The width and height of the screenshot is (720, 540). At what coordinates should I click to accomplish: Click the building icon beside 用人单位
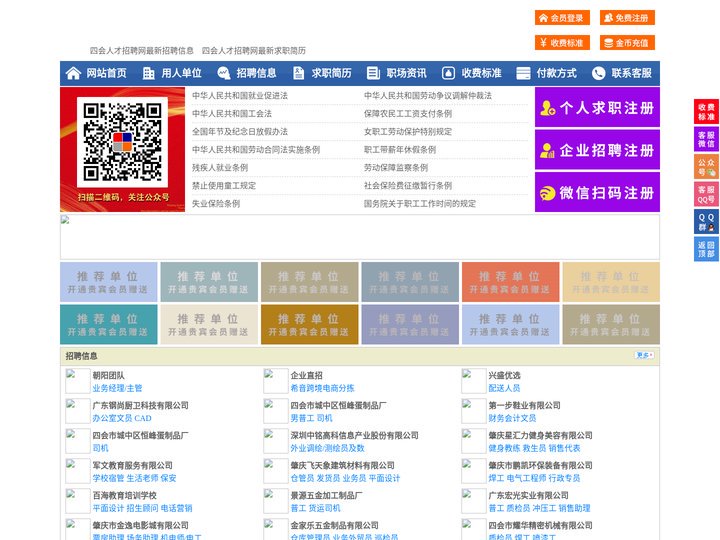point(148,73)
